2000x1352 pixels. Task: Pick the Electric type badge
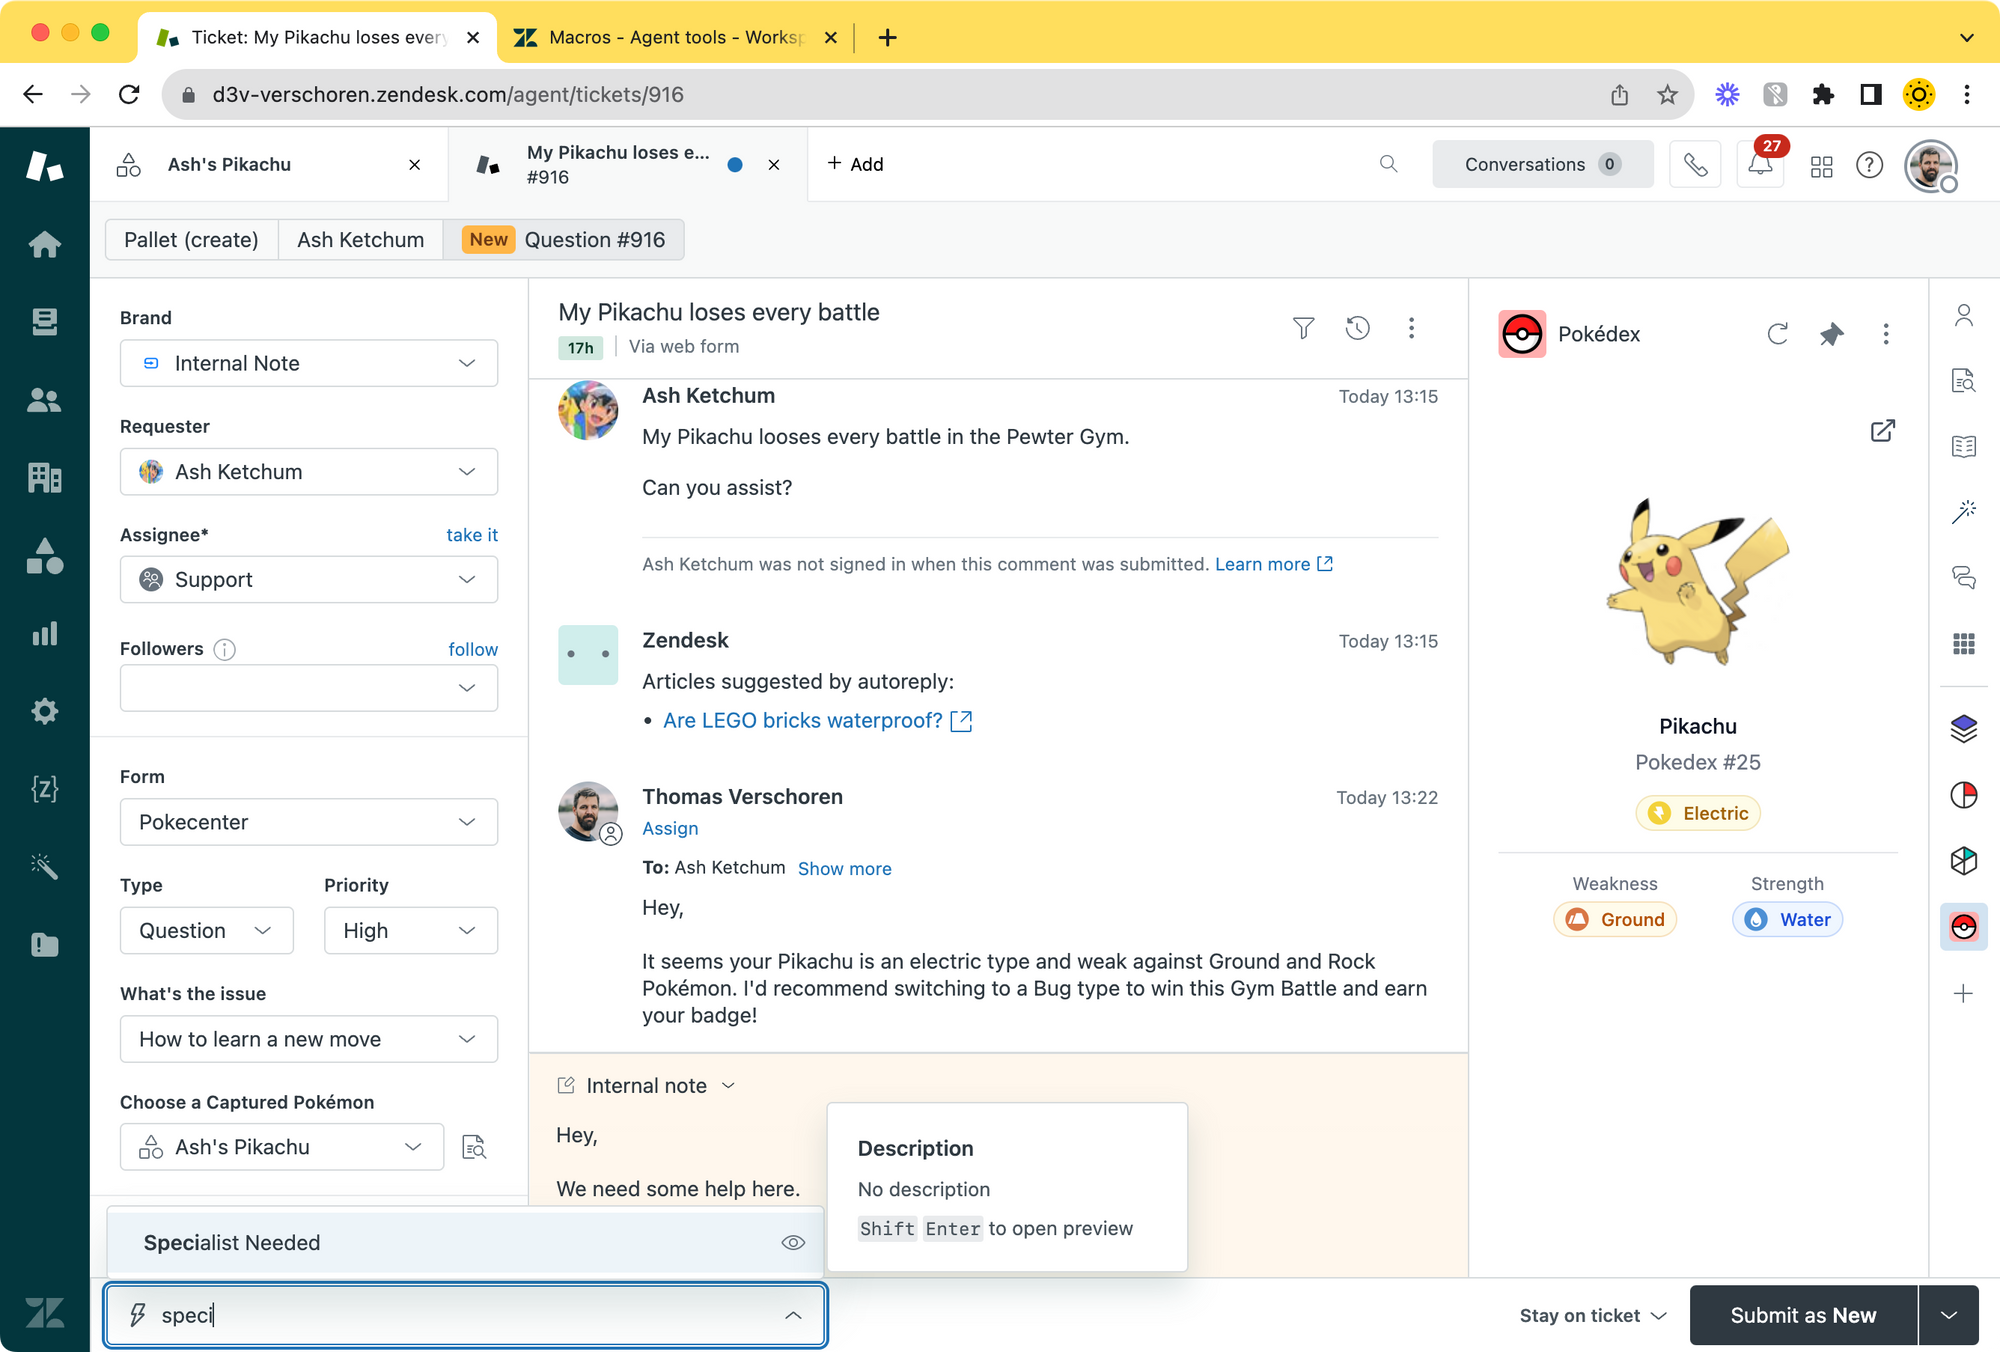point(1698,813)
